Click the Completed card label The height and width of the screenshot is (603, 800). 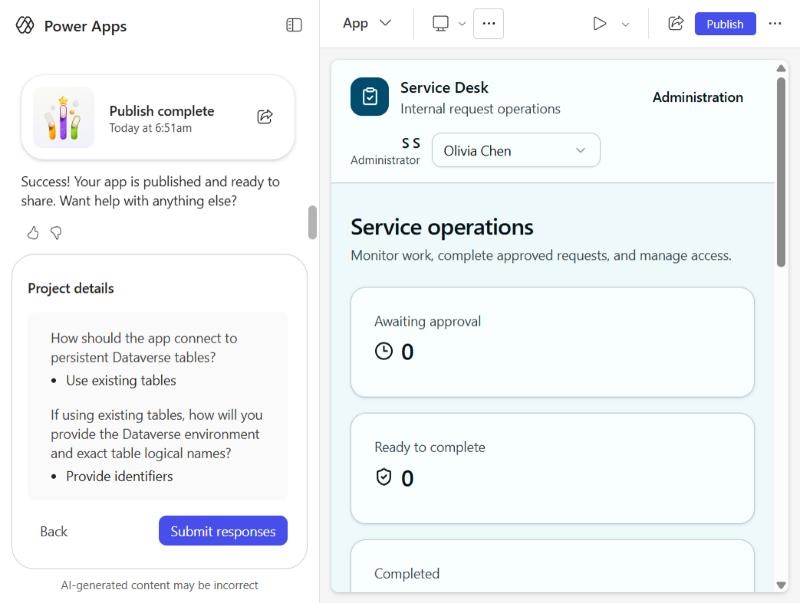tap(407, 573)
